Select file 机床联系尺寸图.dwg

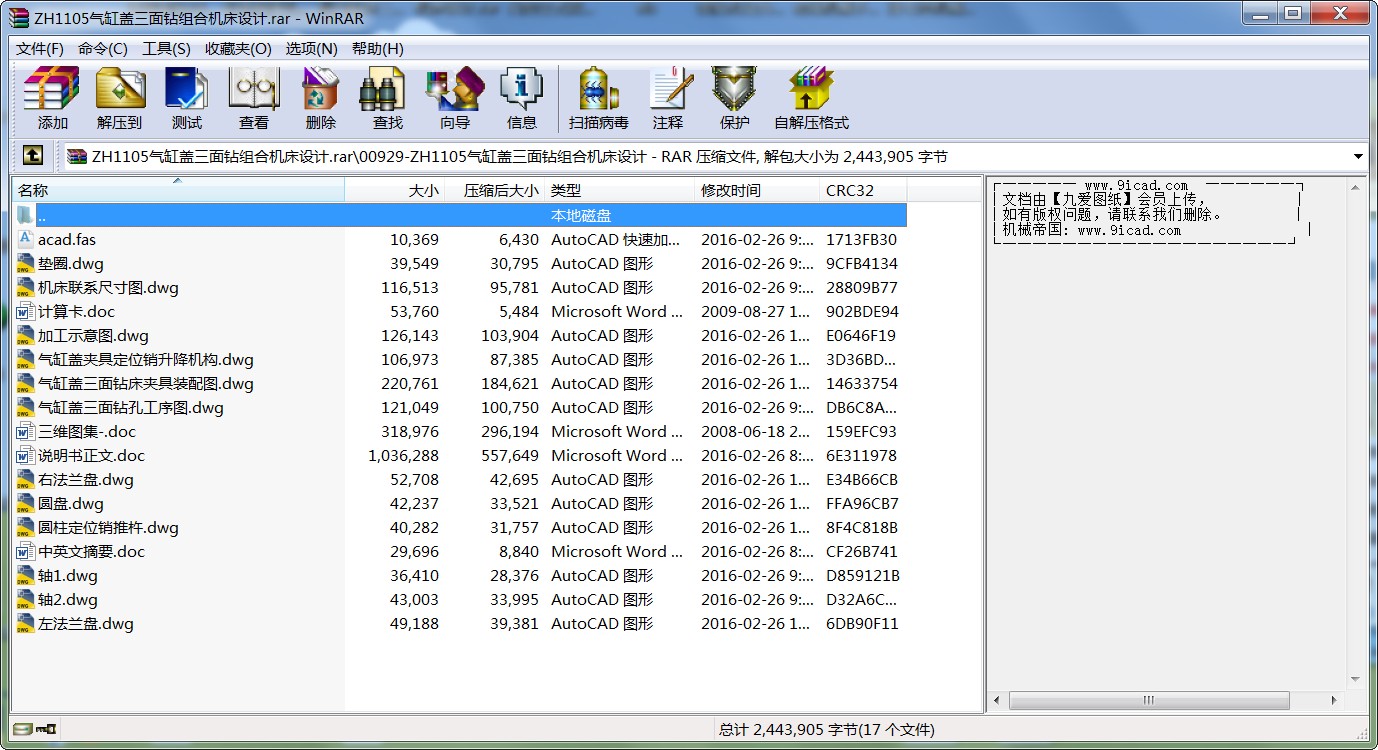(108, 287)
